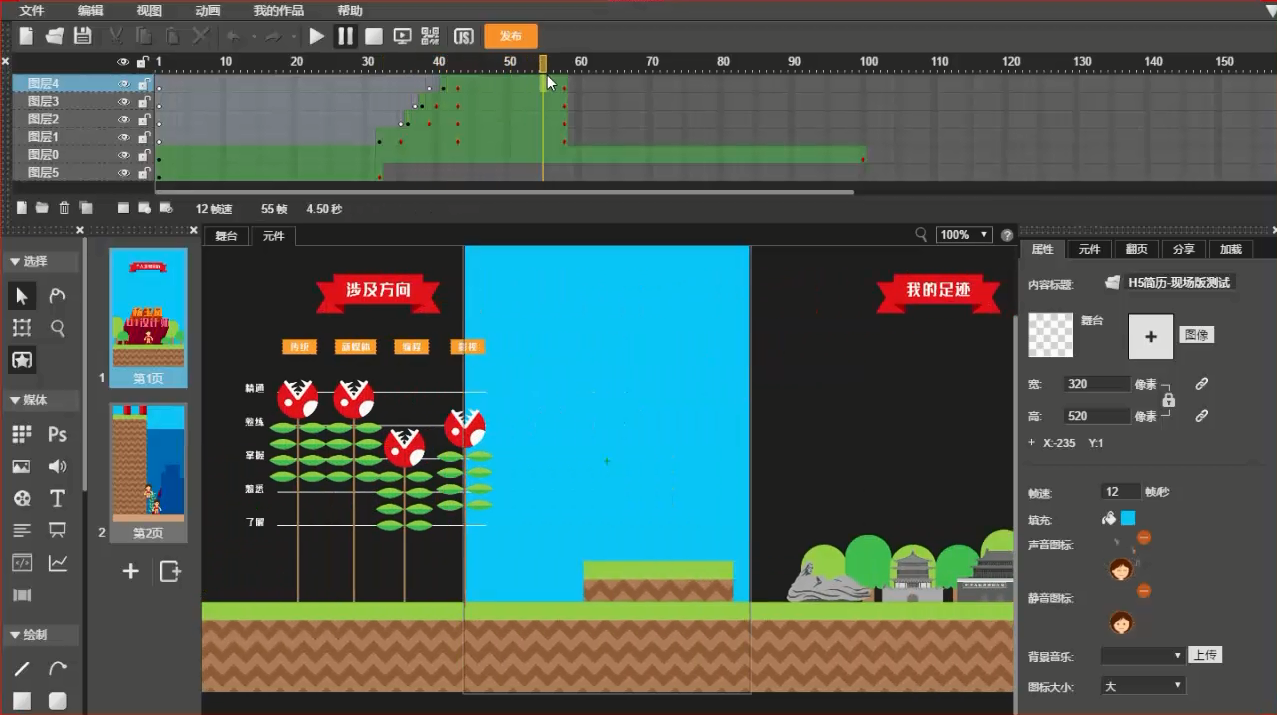Open the 编辑 menu
Image resolution: width=1277 pixels, height=715 pixels.
(90, 11)
